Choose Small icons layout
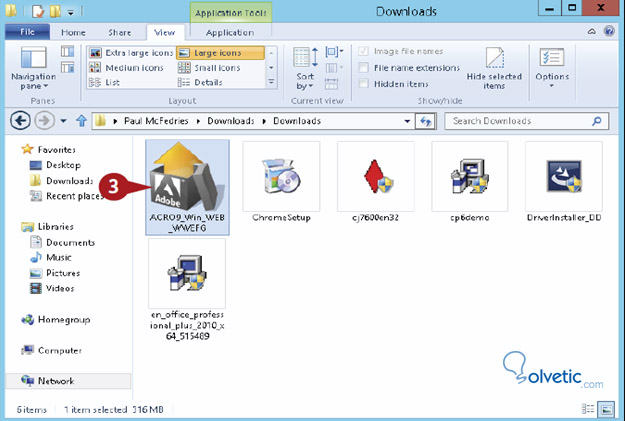 coord(209,68)
